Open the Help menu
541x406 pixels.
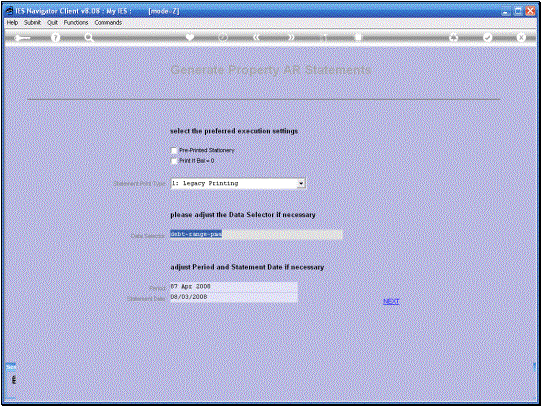(x=12, y=22)
